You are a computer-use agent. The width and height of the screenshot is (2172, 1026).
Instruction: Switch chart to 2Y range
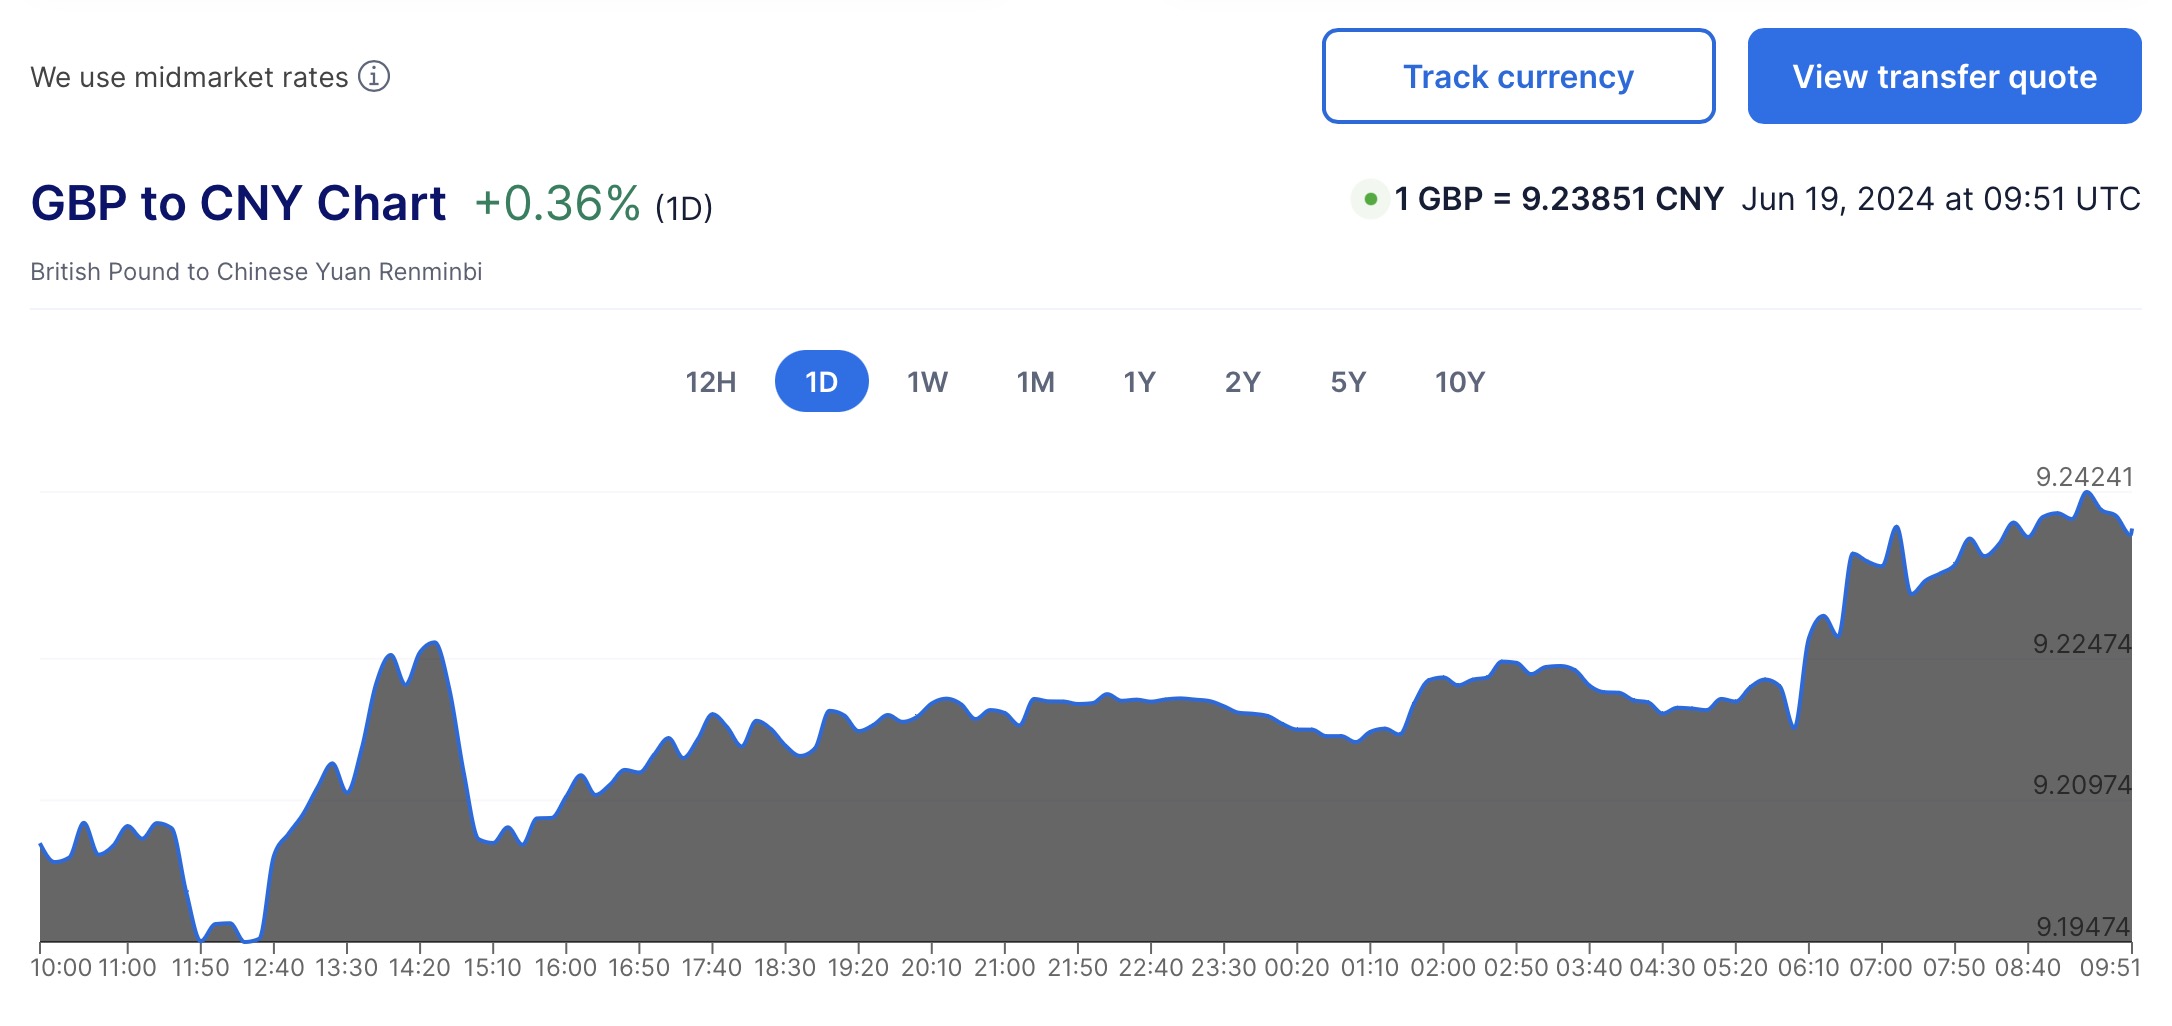pyautogui.click(x=1242, y=382)
